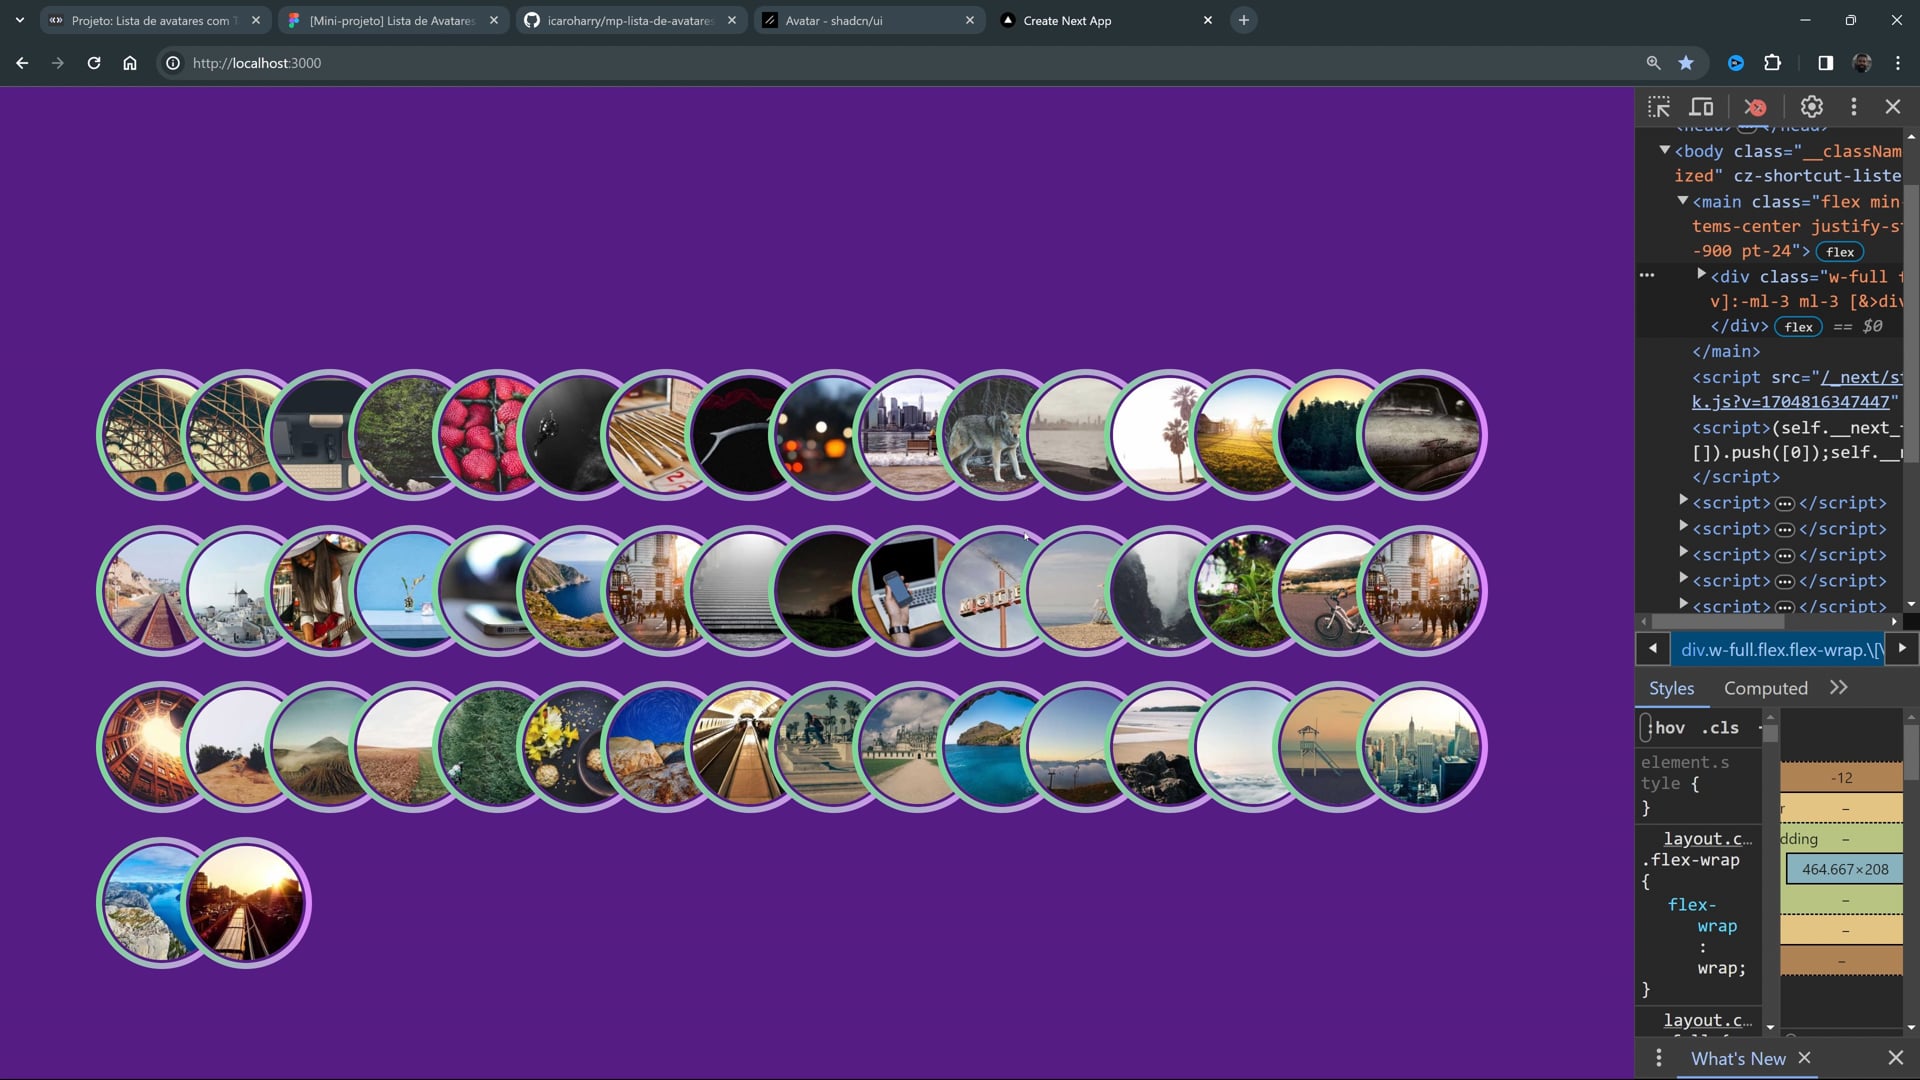Open DevTools three-dot customize menu

click(x=1853, y=107)
